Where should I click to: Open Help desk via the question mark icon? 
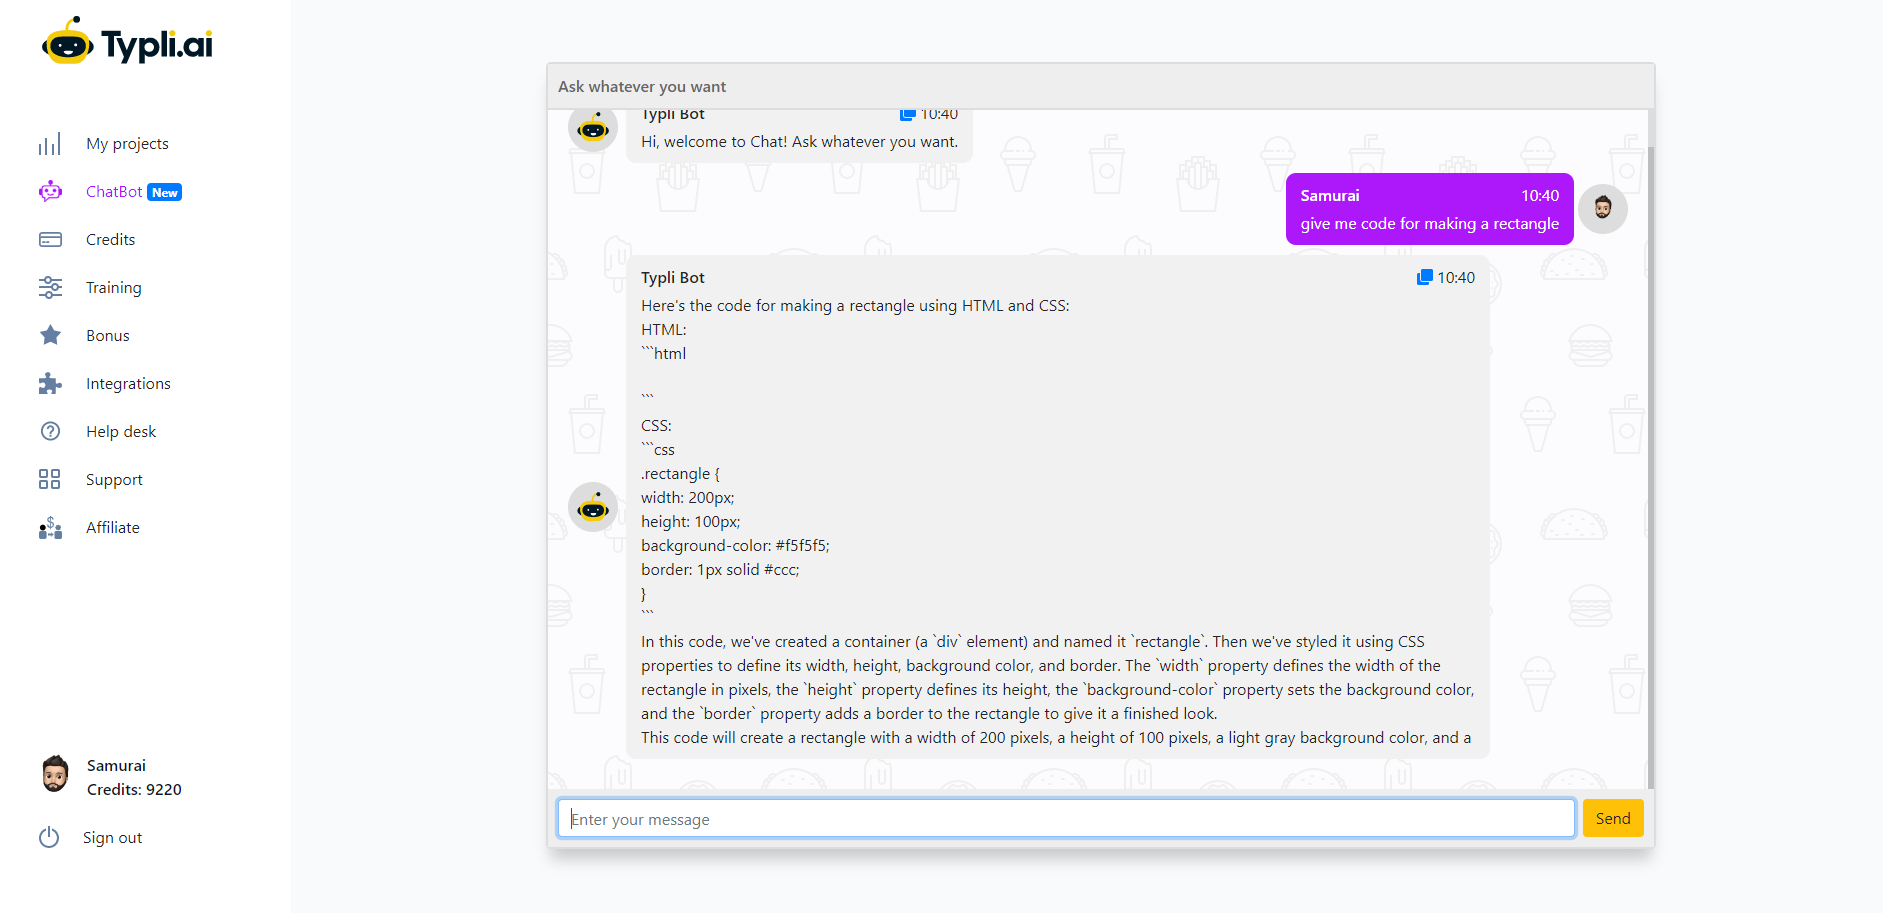(50, 431)
